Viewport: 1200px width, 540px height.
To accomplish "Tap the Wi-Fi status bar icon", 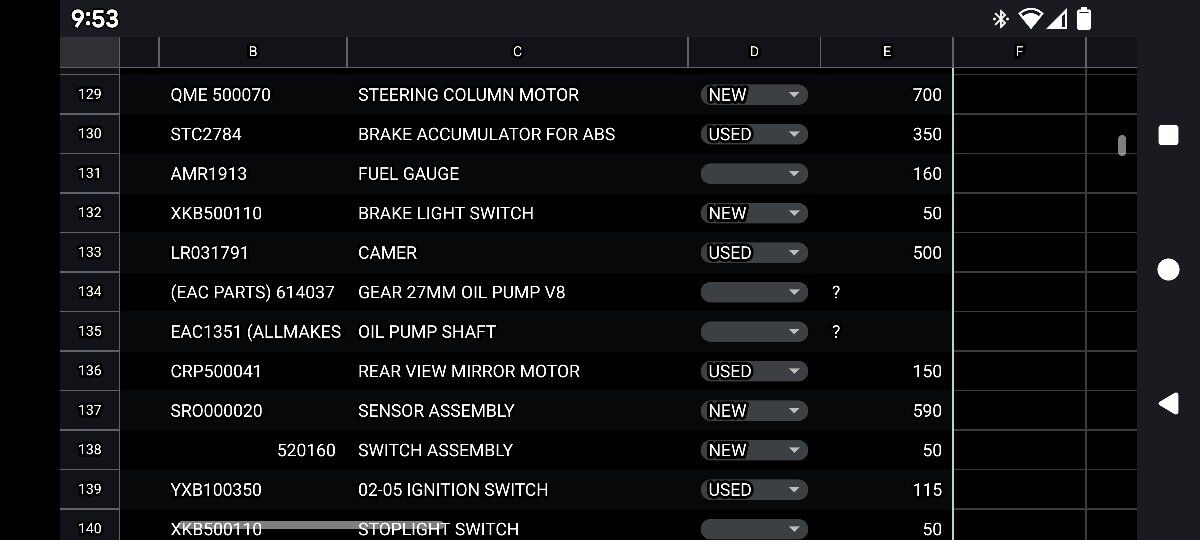I will (x=1030, y=18).
